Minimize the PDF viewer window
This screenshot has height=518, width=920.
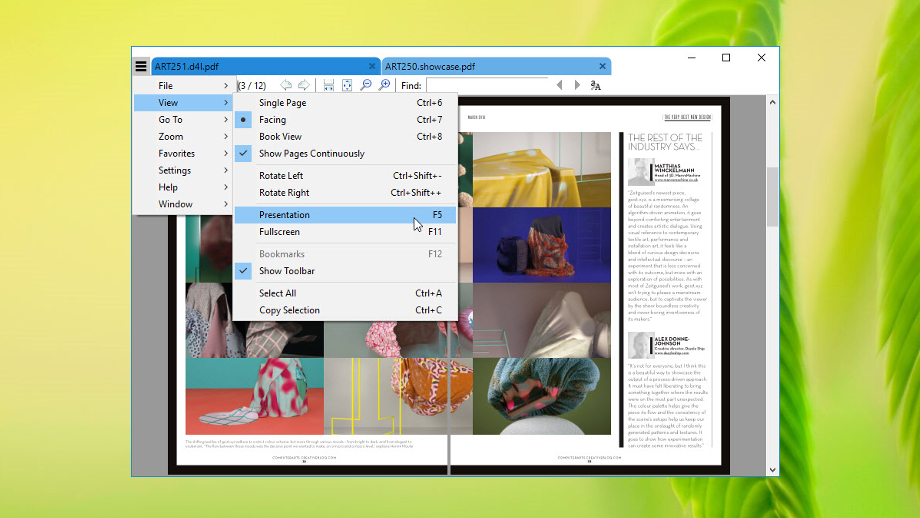[x=692, y=57]
